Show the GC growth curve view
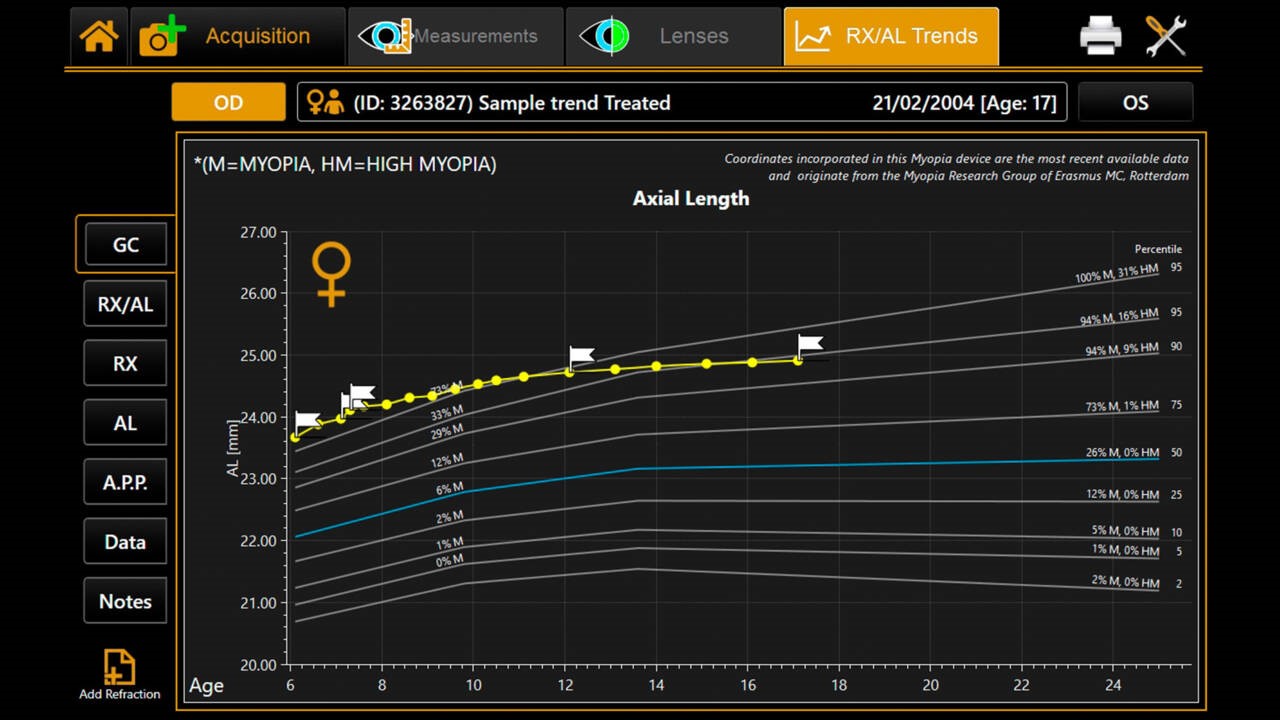 (125, 245)
